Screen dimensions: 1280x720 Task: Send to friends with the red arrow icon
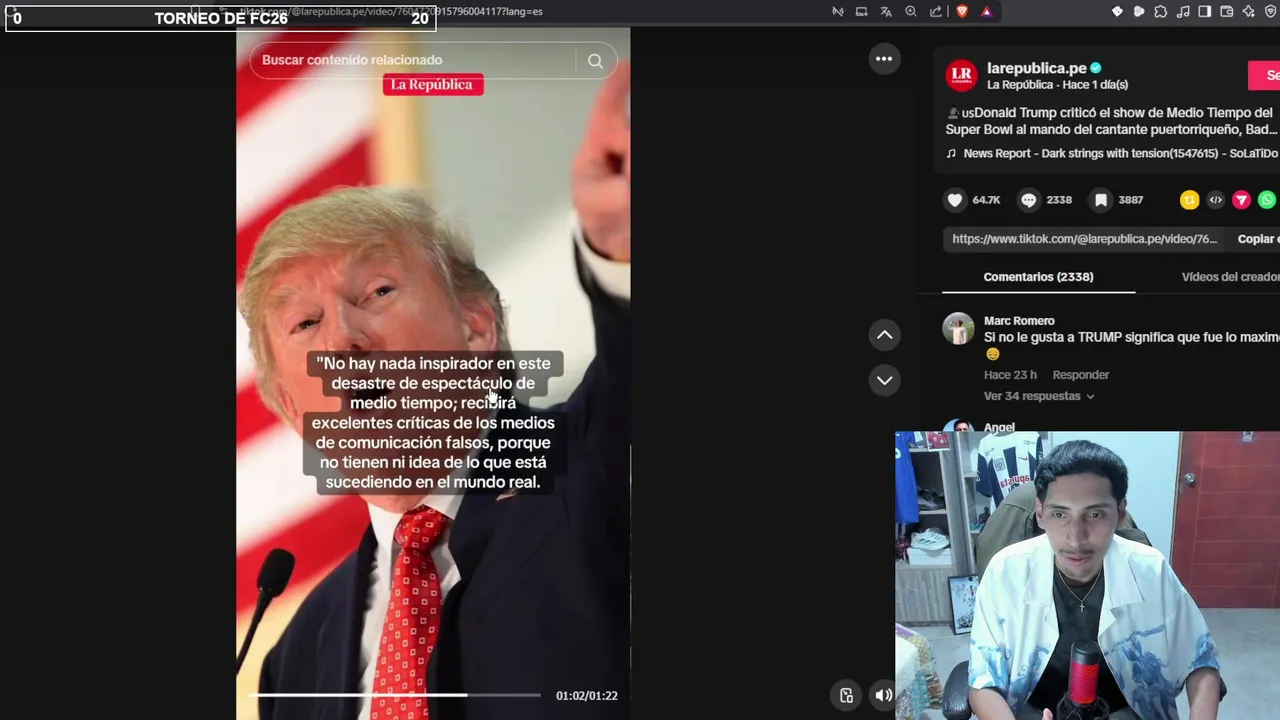1241,200
